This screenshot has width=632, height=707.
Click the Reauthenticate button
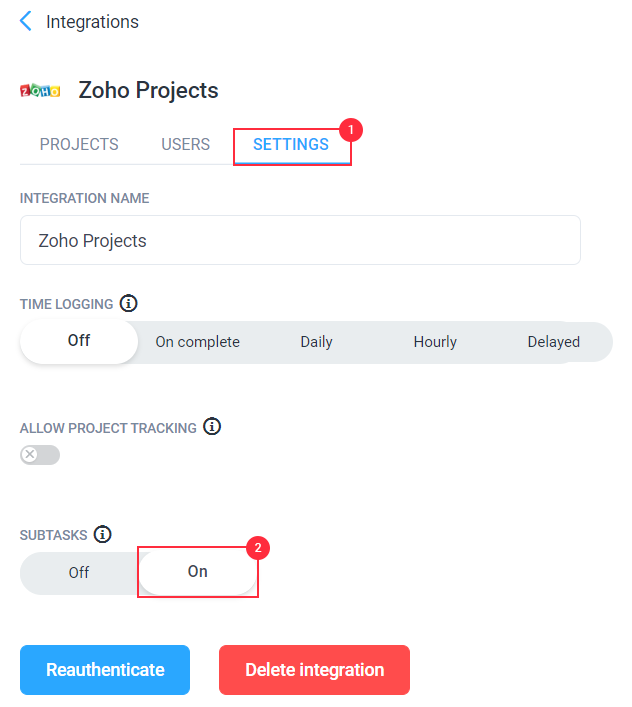point(105,670)
